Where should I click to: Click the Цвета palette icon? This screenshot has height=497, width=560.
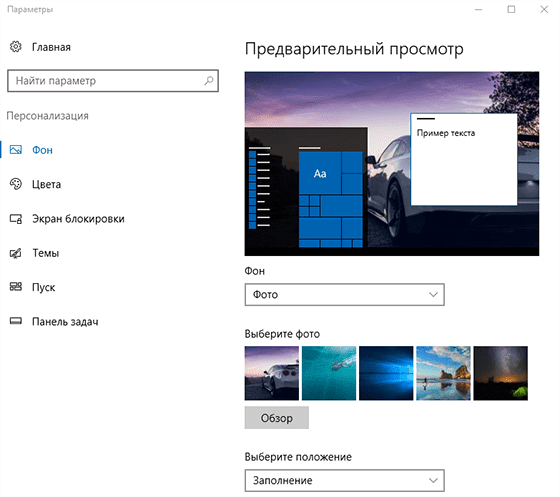(x=16, y=184)
